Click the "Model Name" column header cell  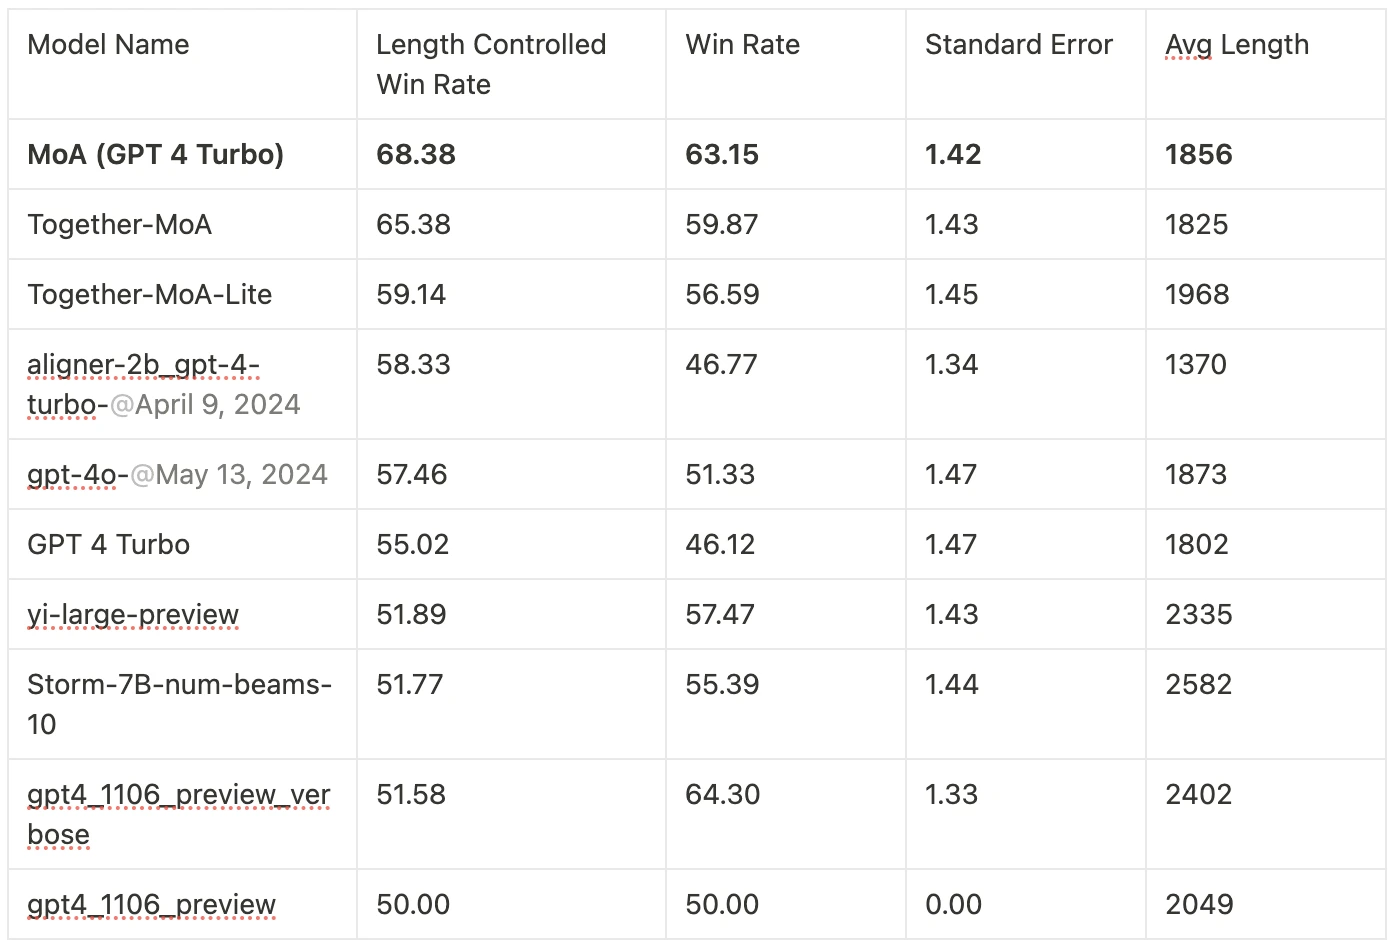108,45
